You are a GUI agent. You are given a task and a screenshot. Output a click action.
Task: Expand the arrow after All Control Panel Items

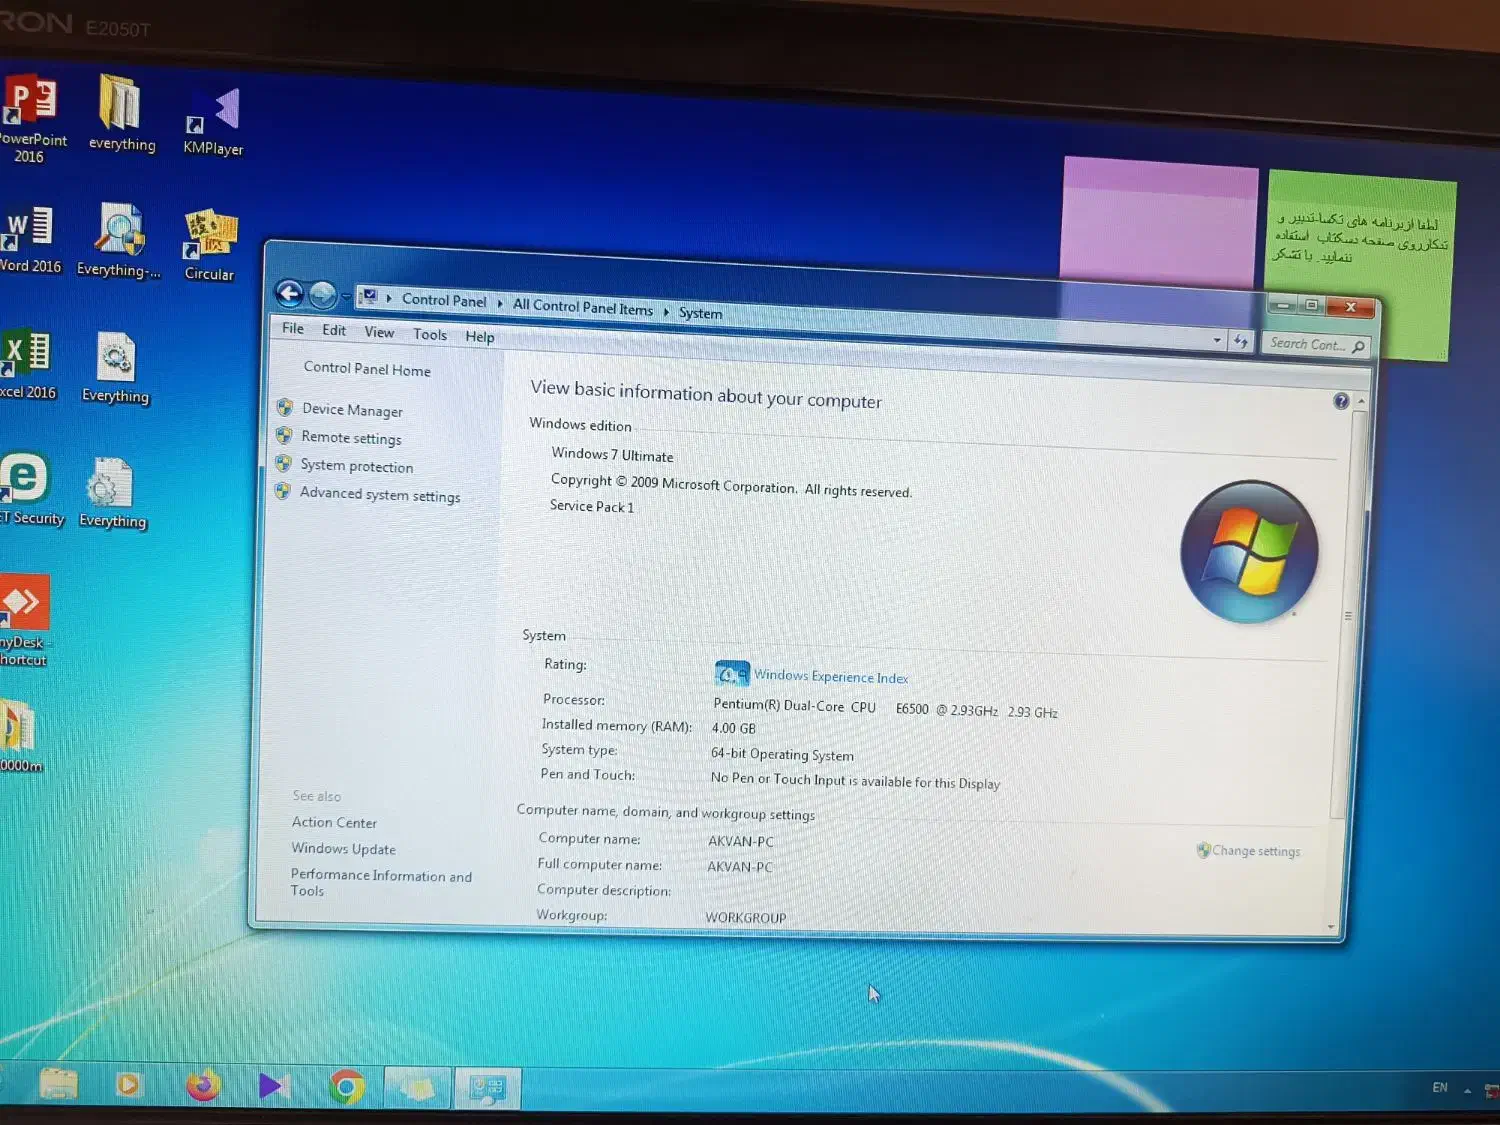click(666, 312)
